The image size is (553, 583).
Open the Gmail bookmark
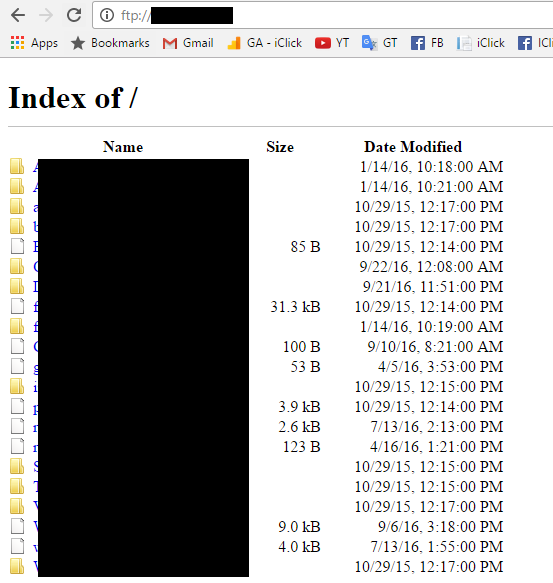coord(188,43)
